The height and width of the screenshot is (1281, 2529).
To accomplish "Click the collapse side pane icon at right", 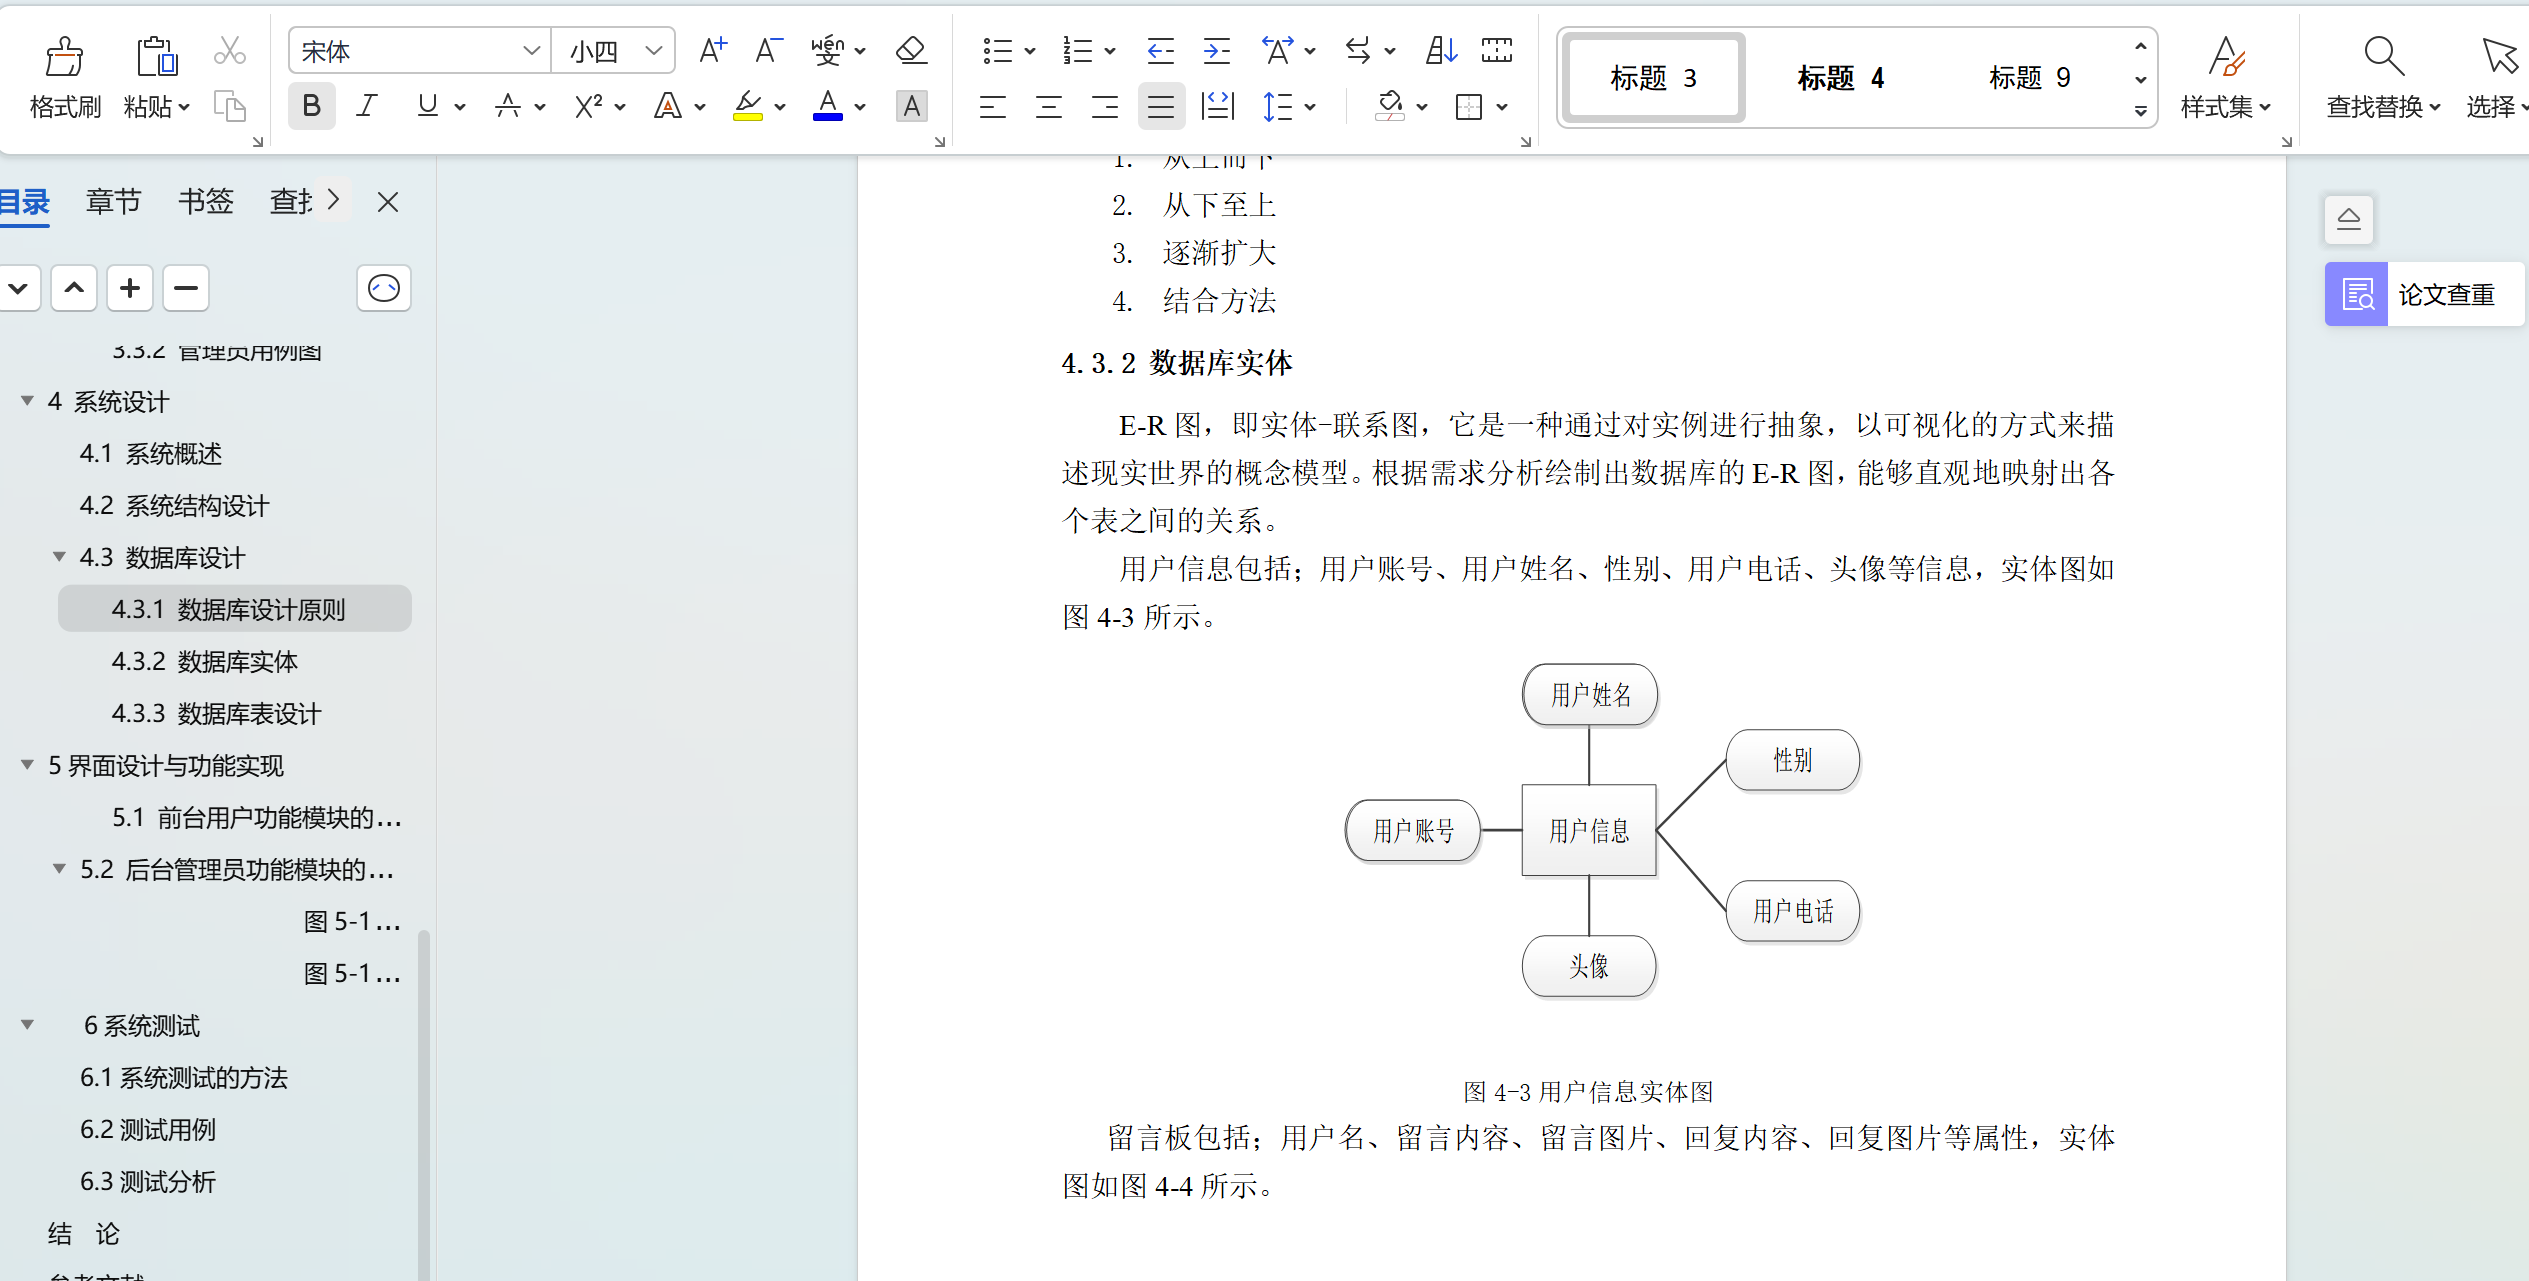I will [2349, 219].
